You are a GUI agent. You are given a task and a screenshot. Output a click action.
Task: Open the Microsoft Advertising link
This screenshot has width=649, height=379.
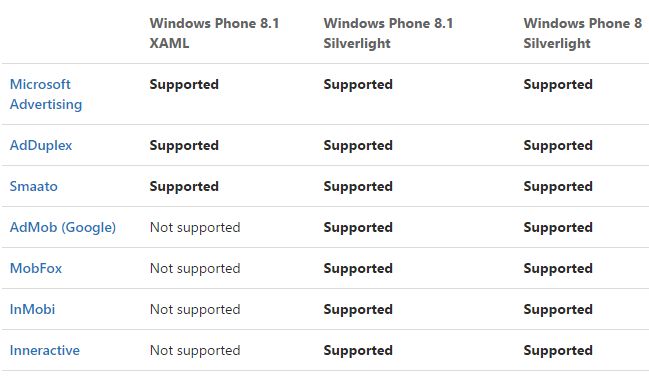click(x=46, y=94)
